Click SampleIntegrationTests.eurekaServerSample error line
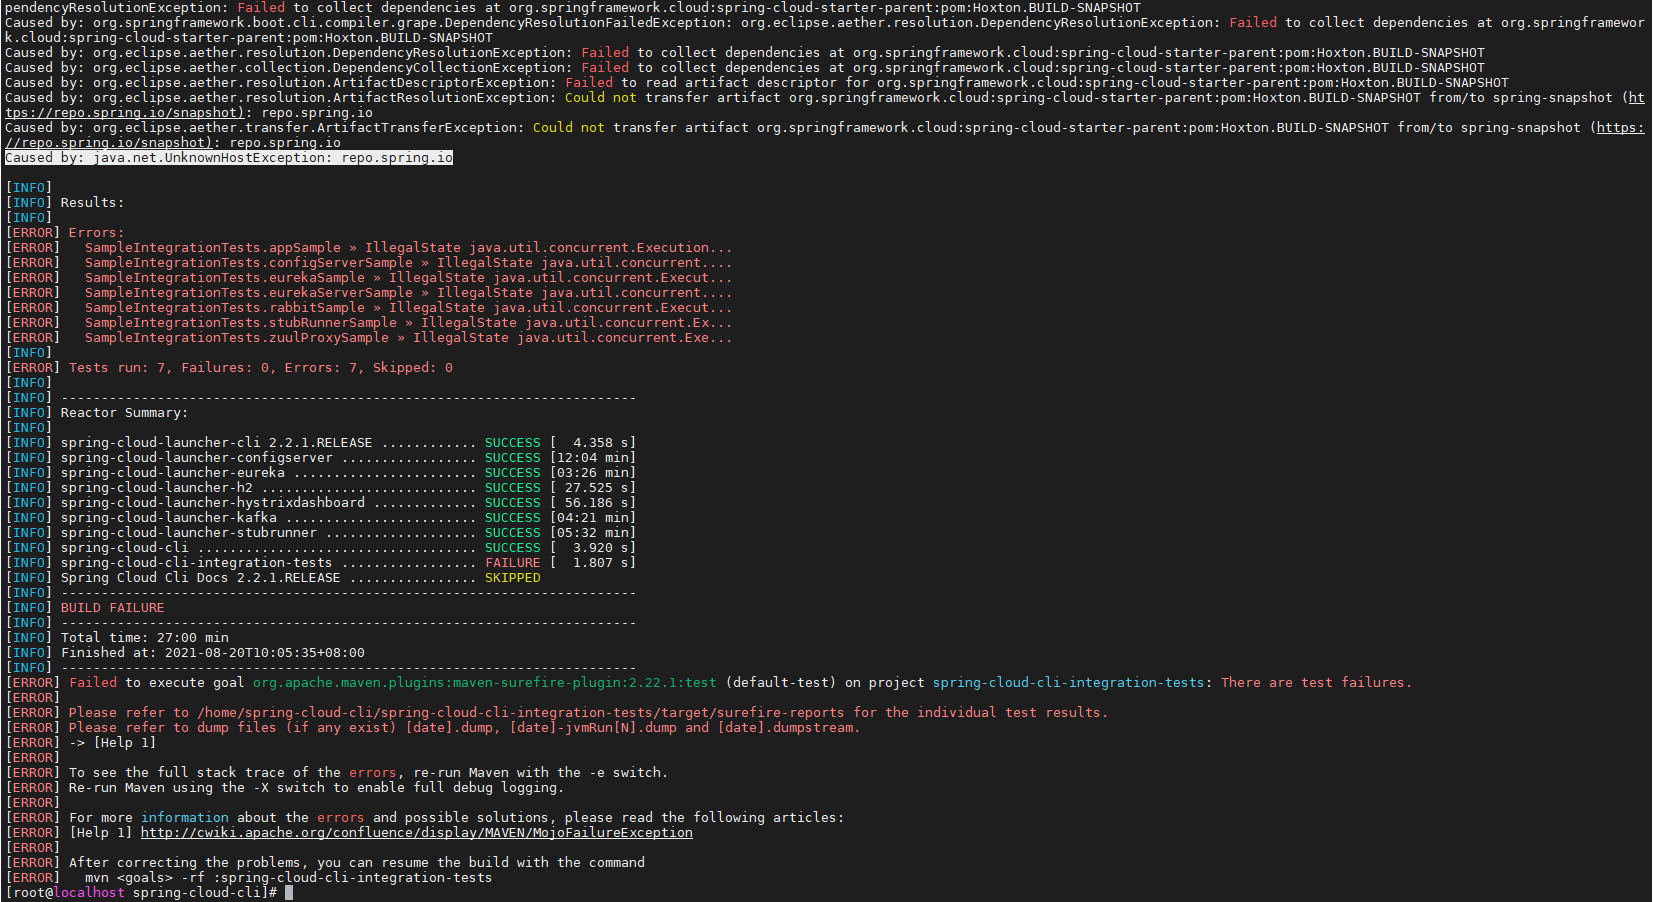The image size is (1653, 902). click(x=408, y=293)
